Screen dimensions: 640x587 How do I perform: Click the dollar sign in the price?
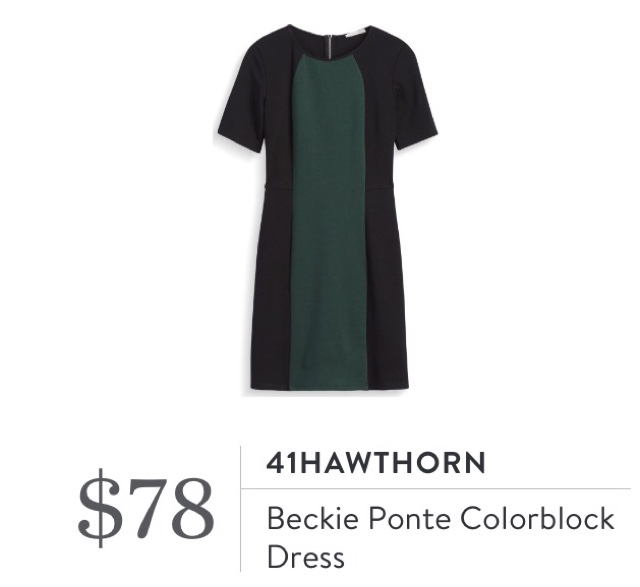[95, 508]
